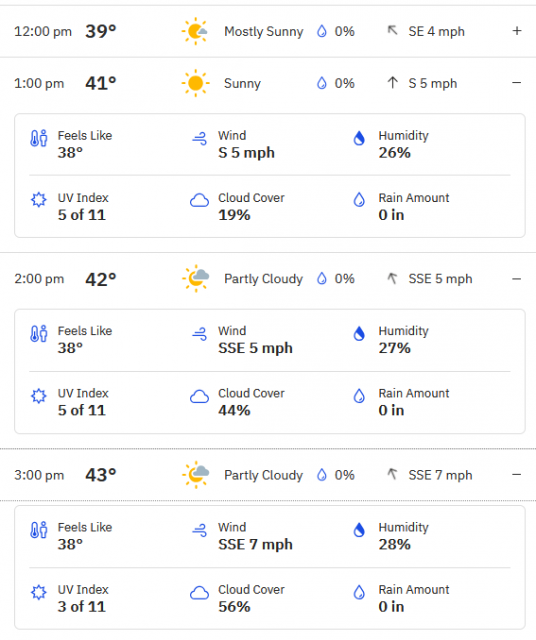The height and width of the screenshot is (640, 536).
Task: Collapse the 3:00 pm forecast details
Action: click(x=517, y=475)
